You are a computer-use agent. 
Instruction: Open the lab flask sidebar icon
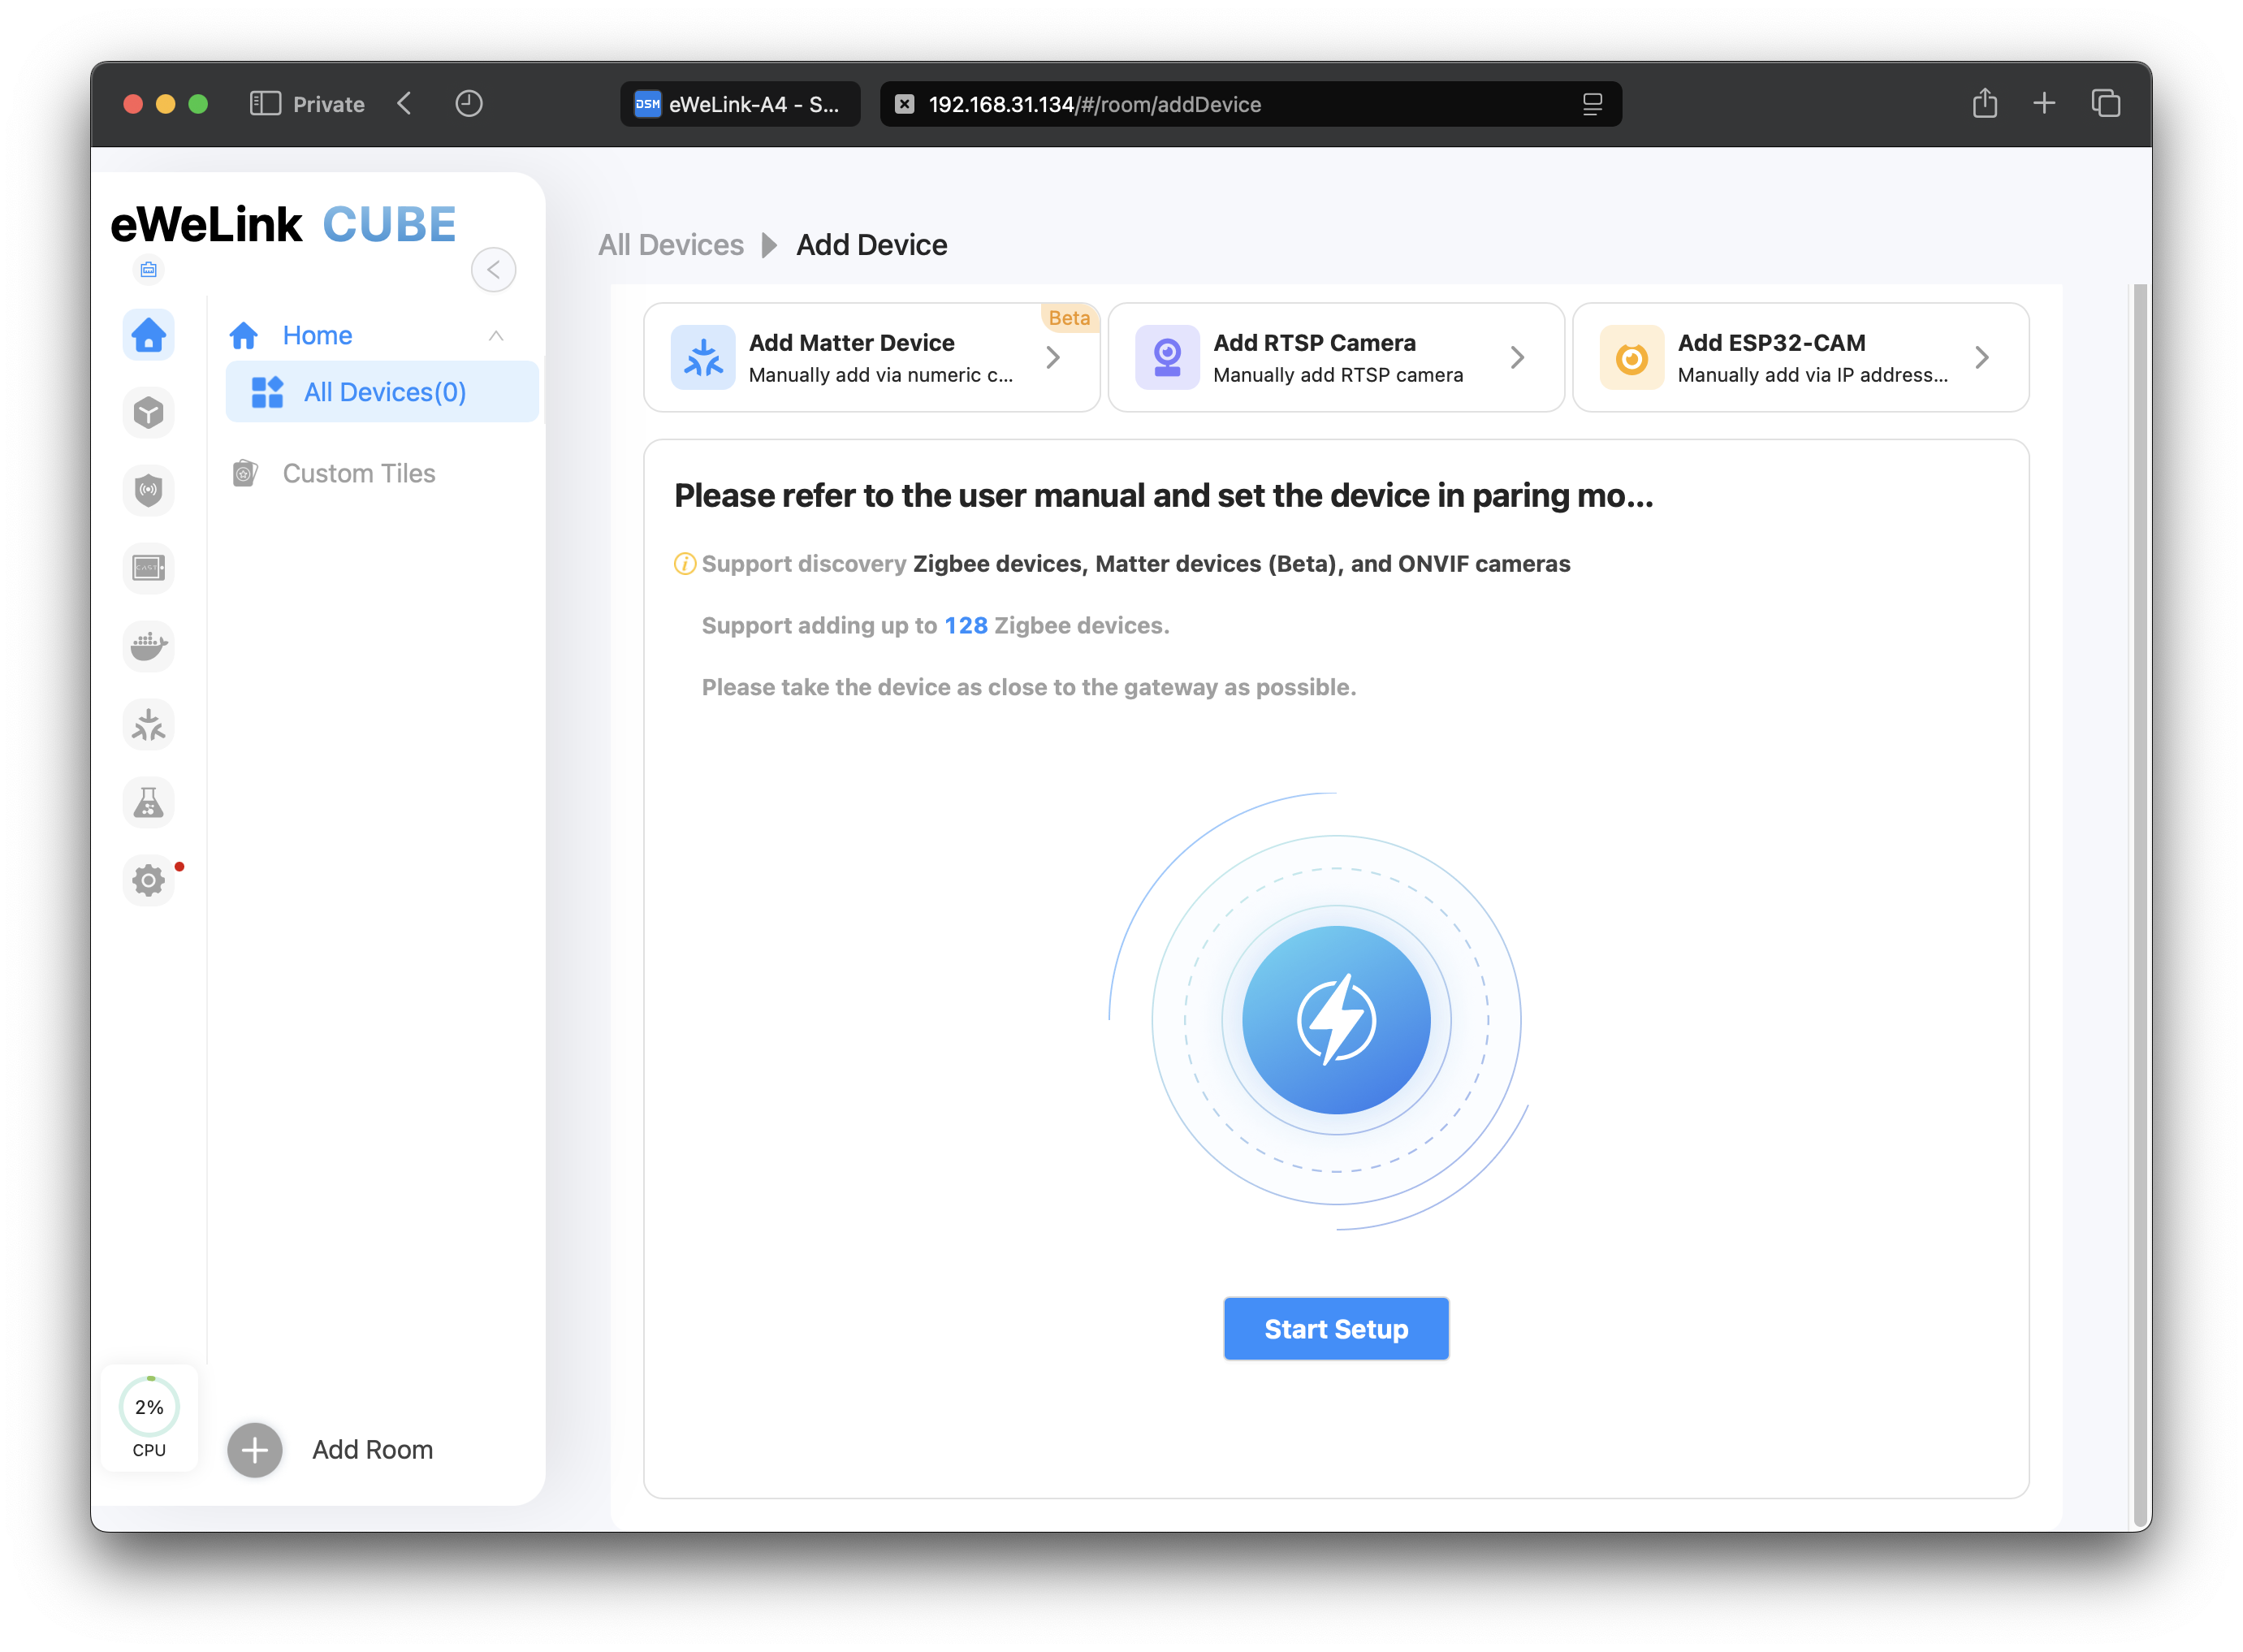[x=148, y=802]
